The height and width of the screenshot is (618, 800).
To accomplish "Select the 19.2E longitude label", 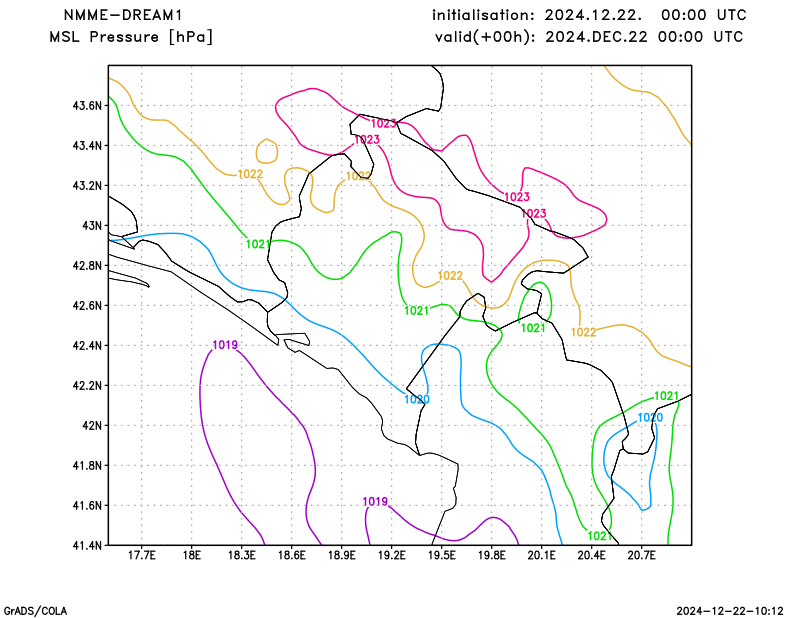I will point(391,555).
